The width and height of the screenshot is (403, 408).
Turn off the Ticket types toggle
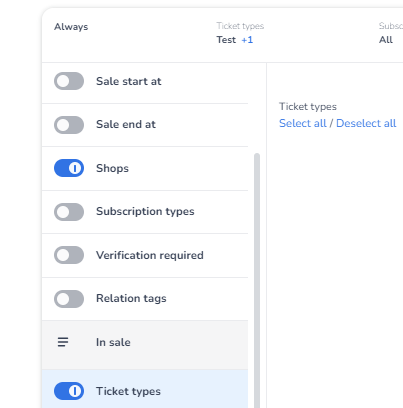tap(69, 391)
